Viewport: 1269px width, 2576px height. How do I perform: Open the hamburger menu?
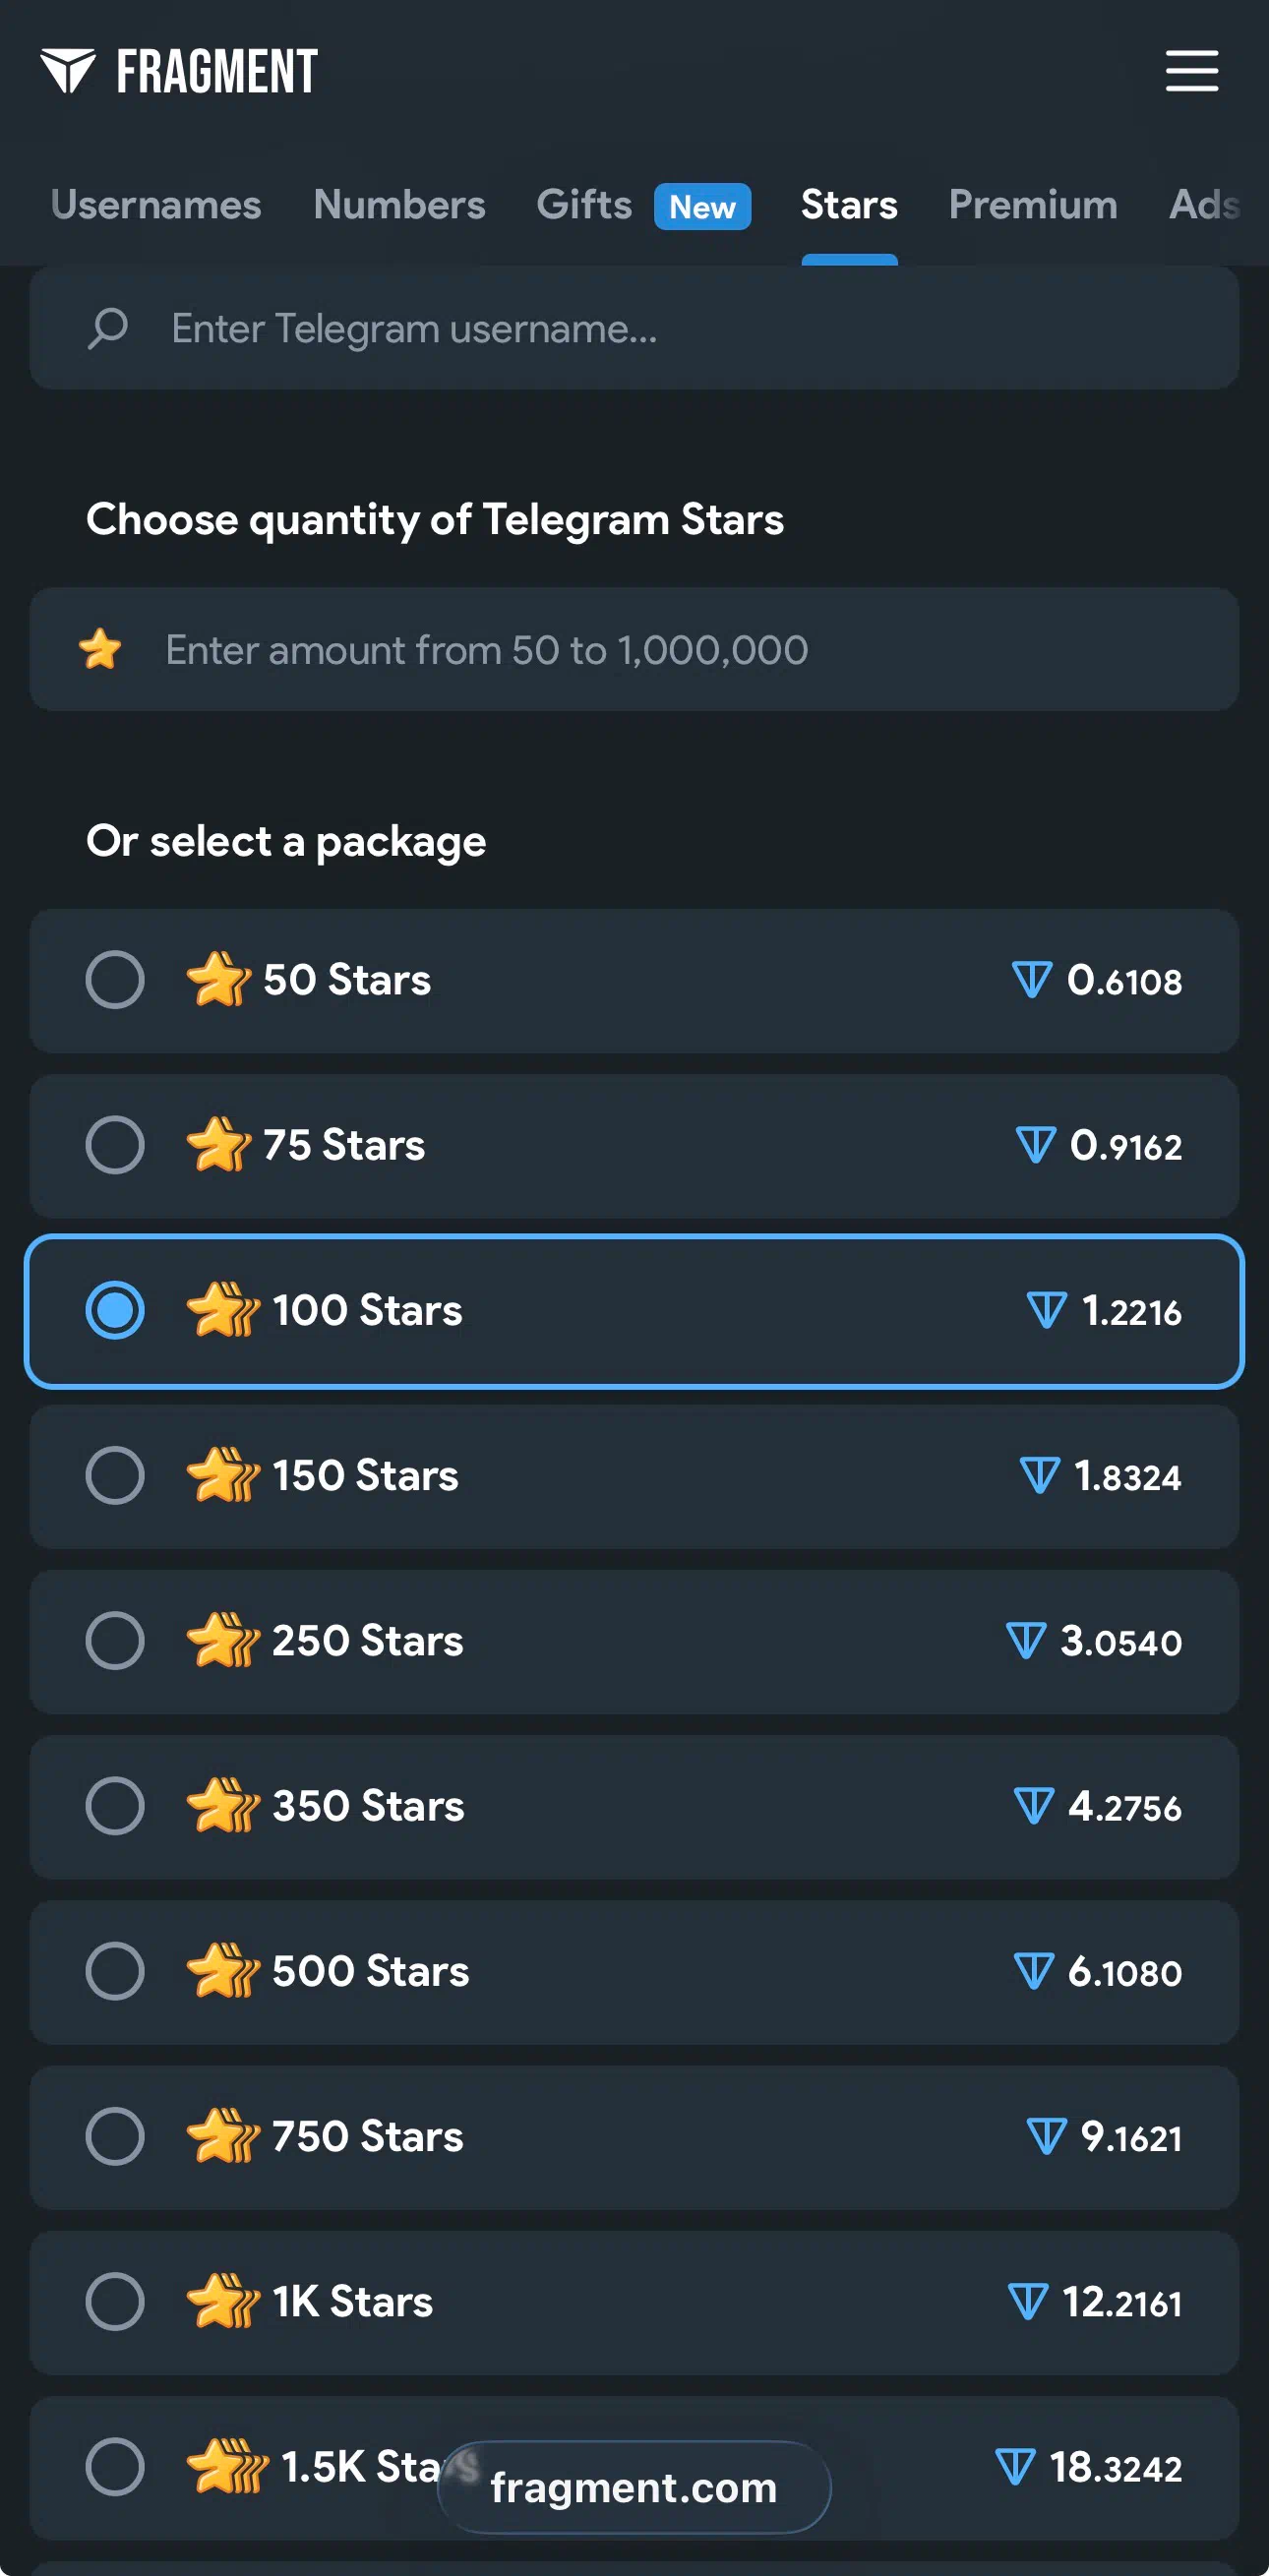(x=1191, y=71)
